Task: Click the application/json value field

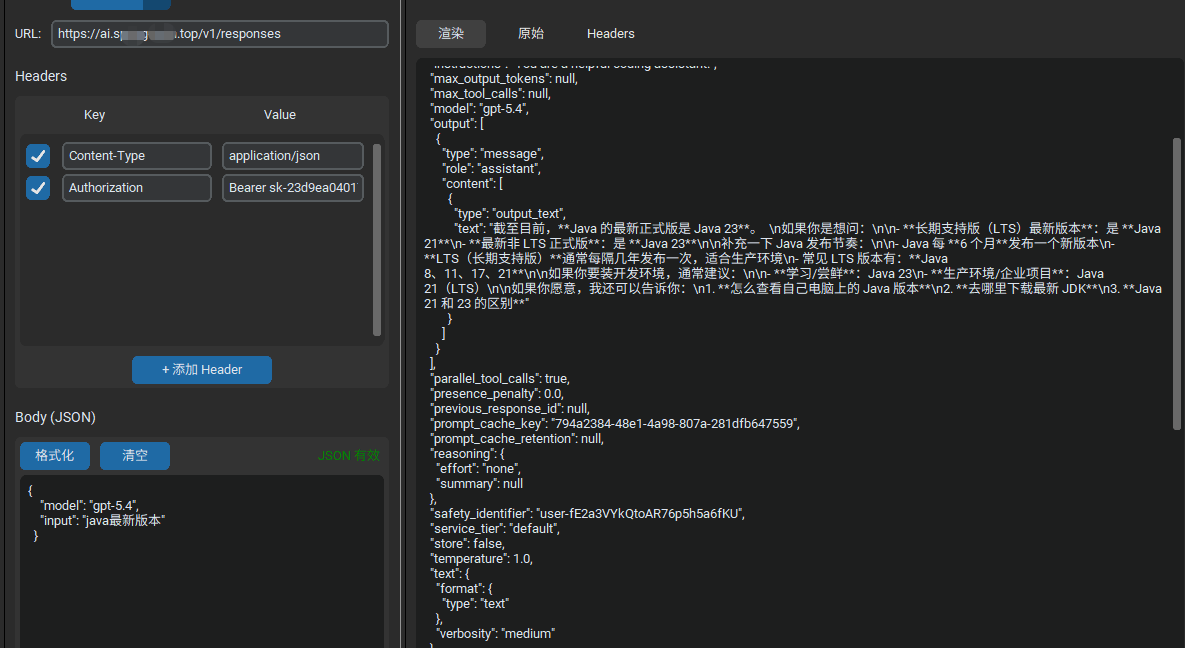Action: pos(292,156)
